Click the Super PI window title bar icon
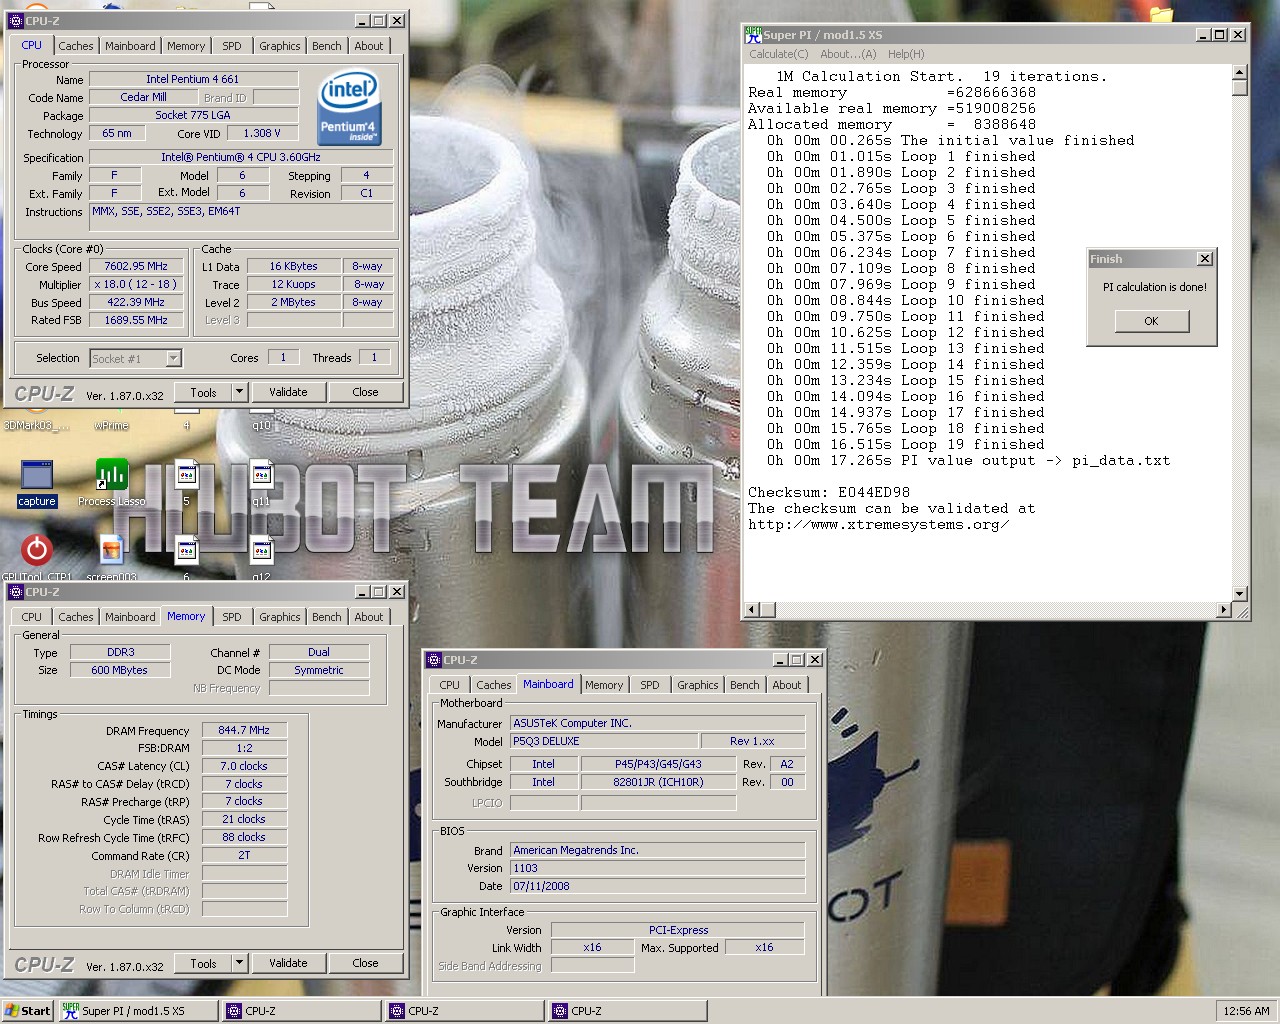Screen dimensions: 1280x1024 point(753,34)
